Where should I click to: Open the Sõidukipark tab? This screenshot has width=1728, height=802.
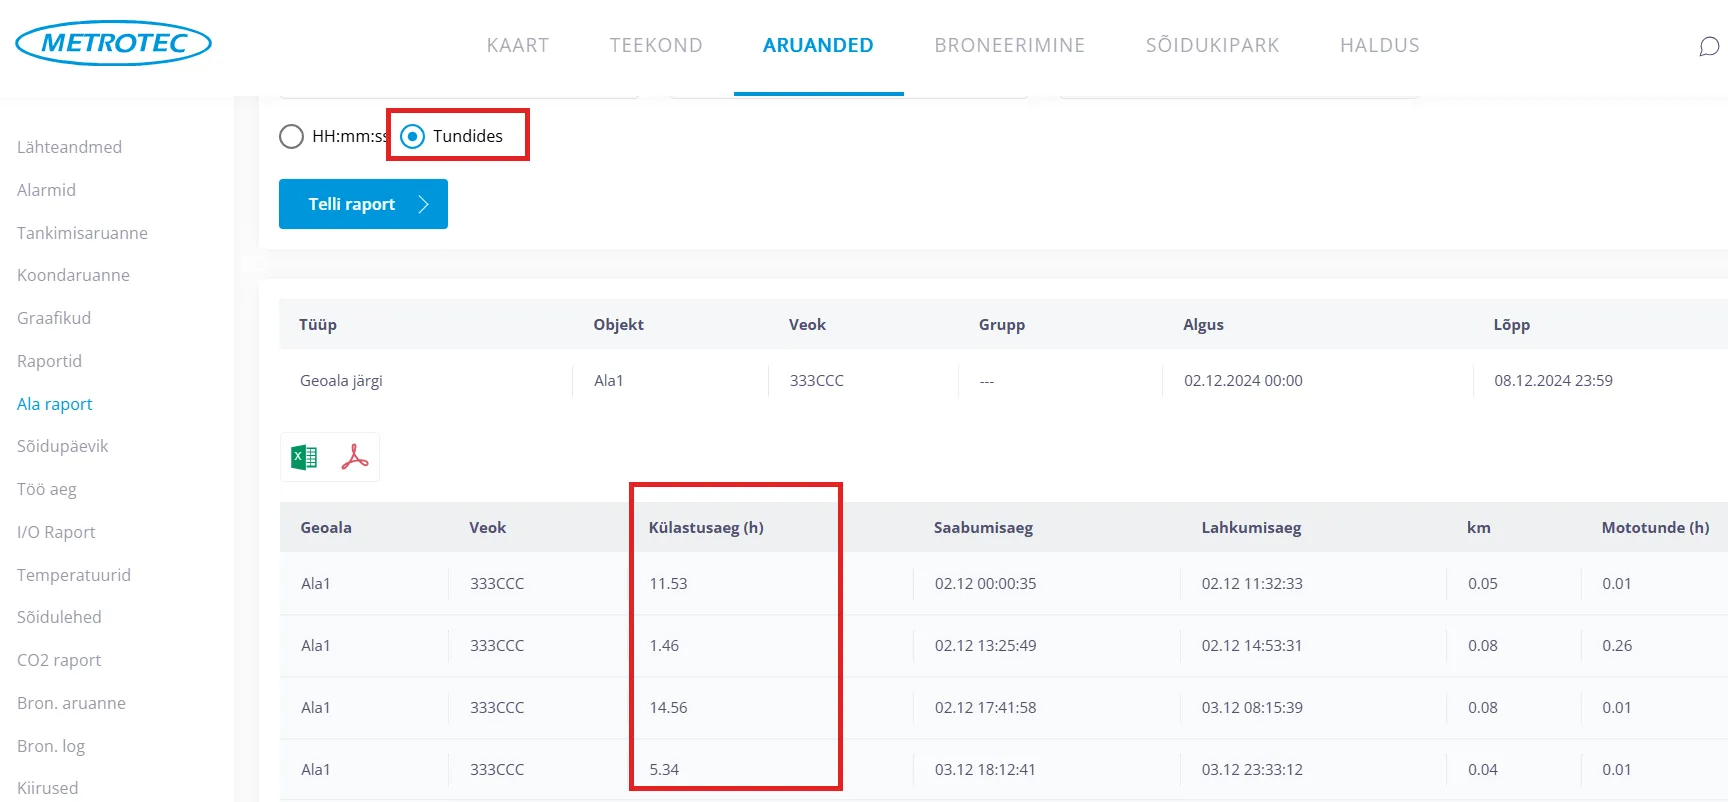(1212, 45)
